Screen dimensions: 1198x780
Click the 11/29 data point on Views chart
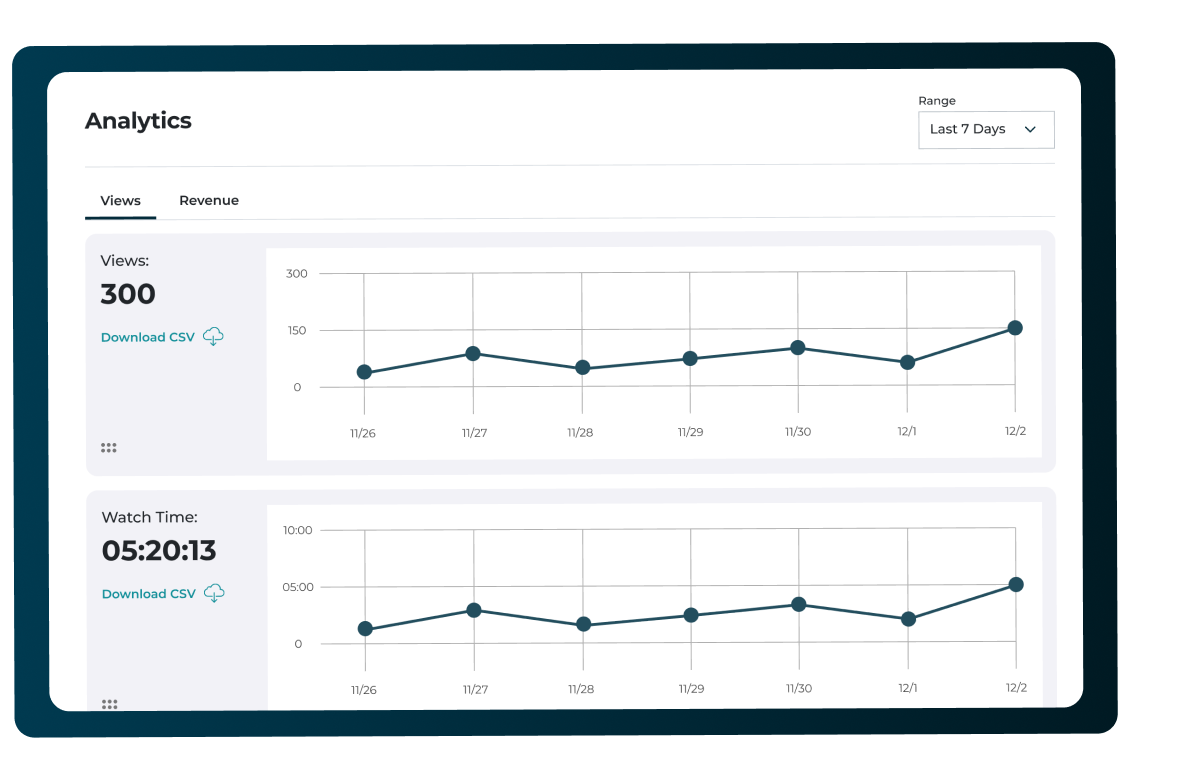point(690,358)
